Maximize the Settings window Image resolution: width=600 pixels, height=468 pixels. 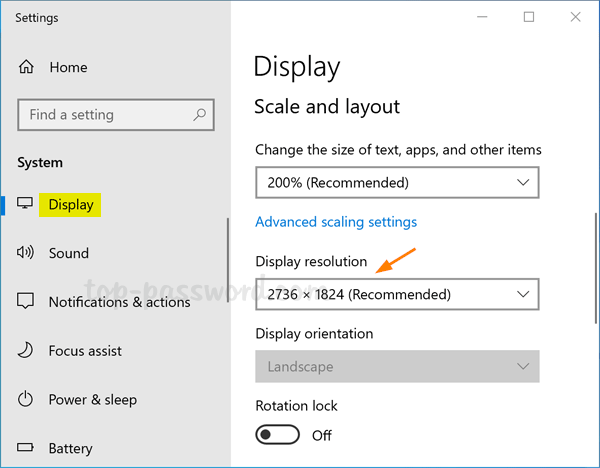point(529,17)
